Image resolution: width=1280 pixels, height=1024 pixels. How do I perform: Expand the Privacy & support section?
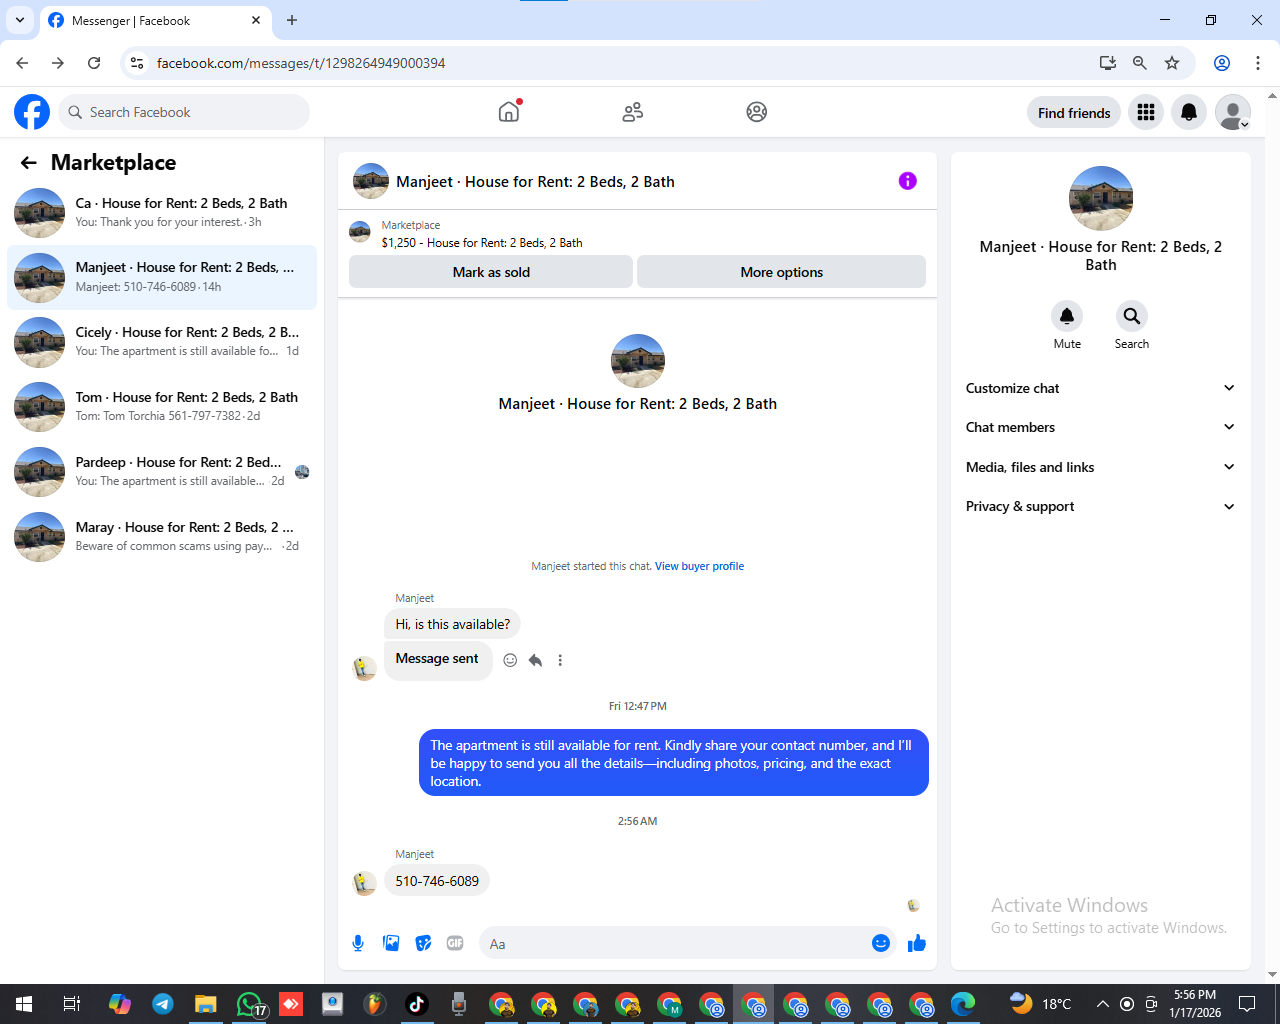tap(1100, 506)
